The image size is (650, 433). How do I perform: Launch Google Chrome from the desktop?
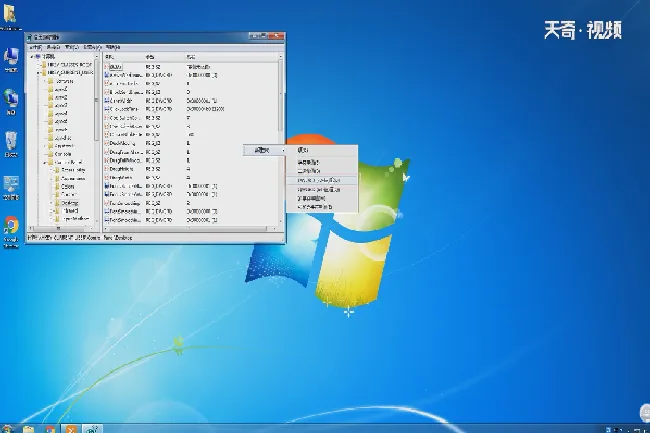11,232
